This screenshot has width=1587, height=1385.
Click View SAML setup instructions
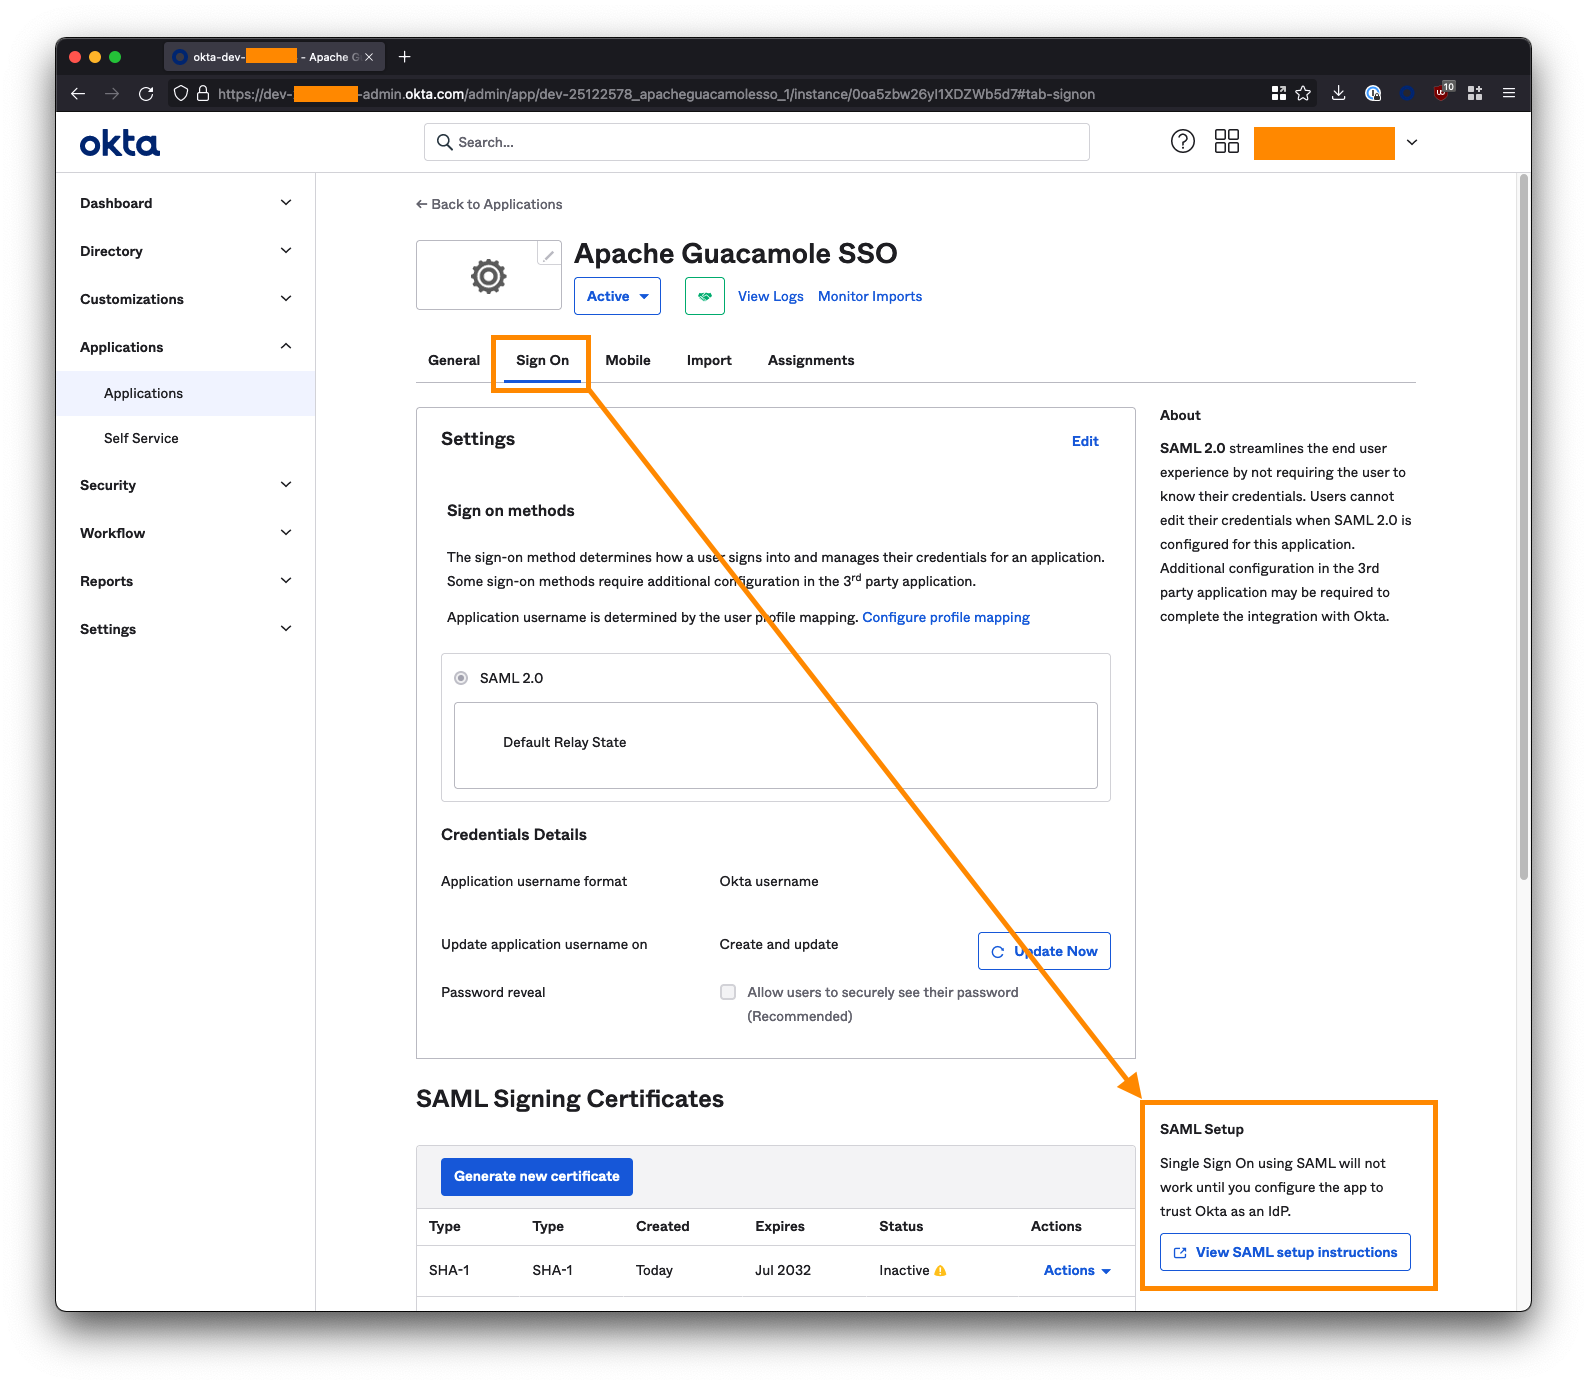pos(1285,1252)
